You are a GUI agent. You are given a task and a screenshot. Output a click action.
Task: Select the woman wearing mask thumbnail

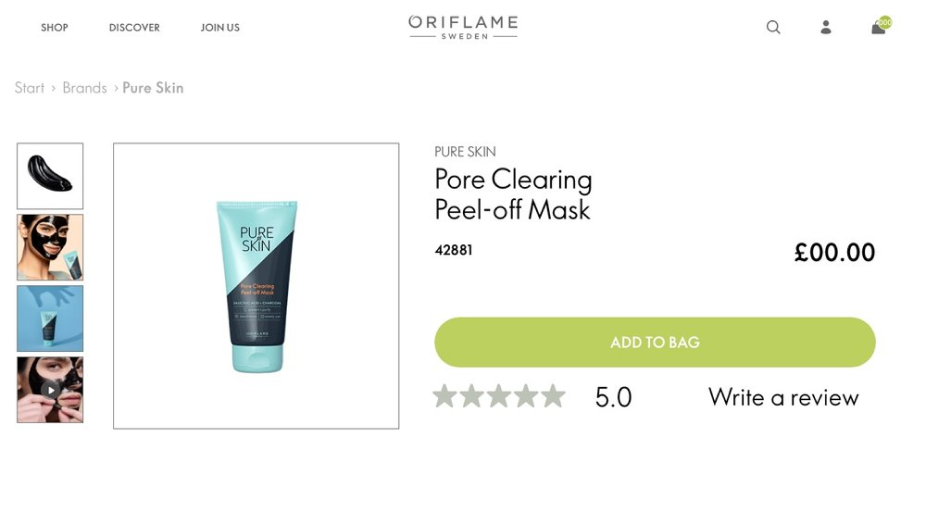[50, 248]
